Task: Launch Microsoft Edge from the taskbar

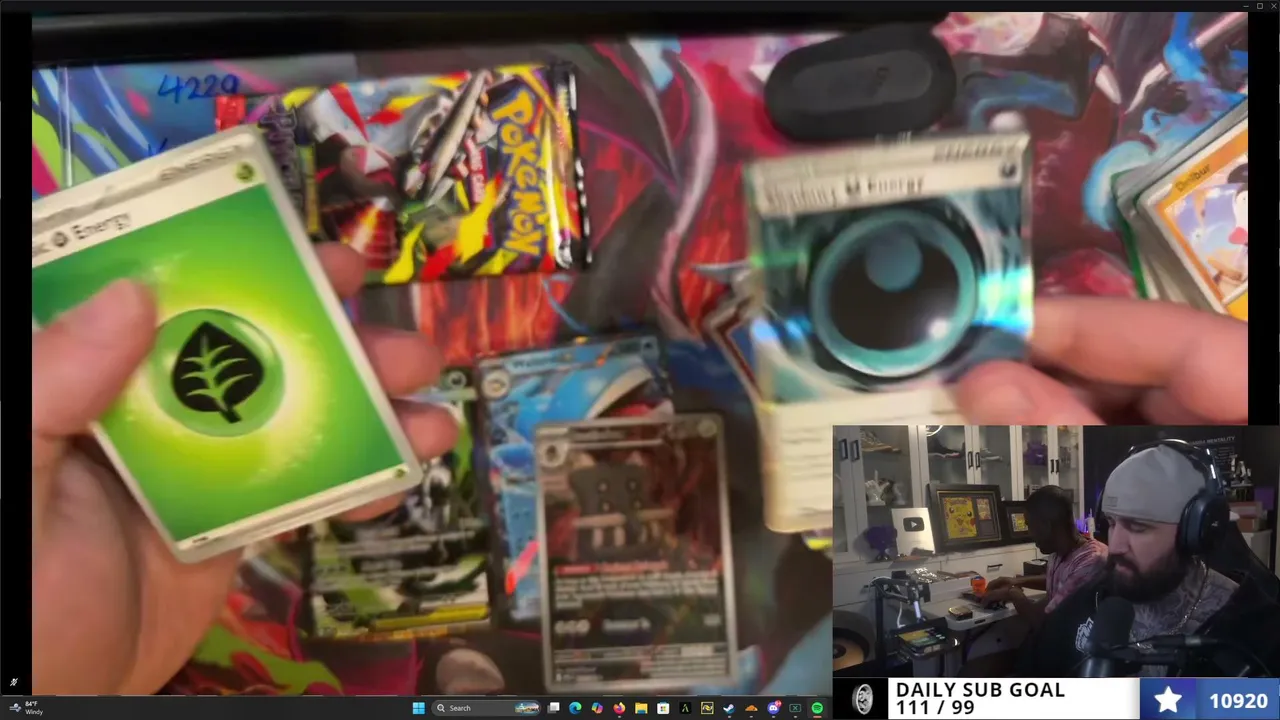Action: point(575,708)
